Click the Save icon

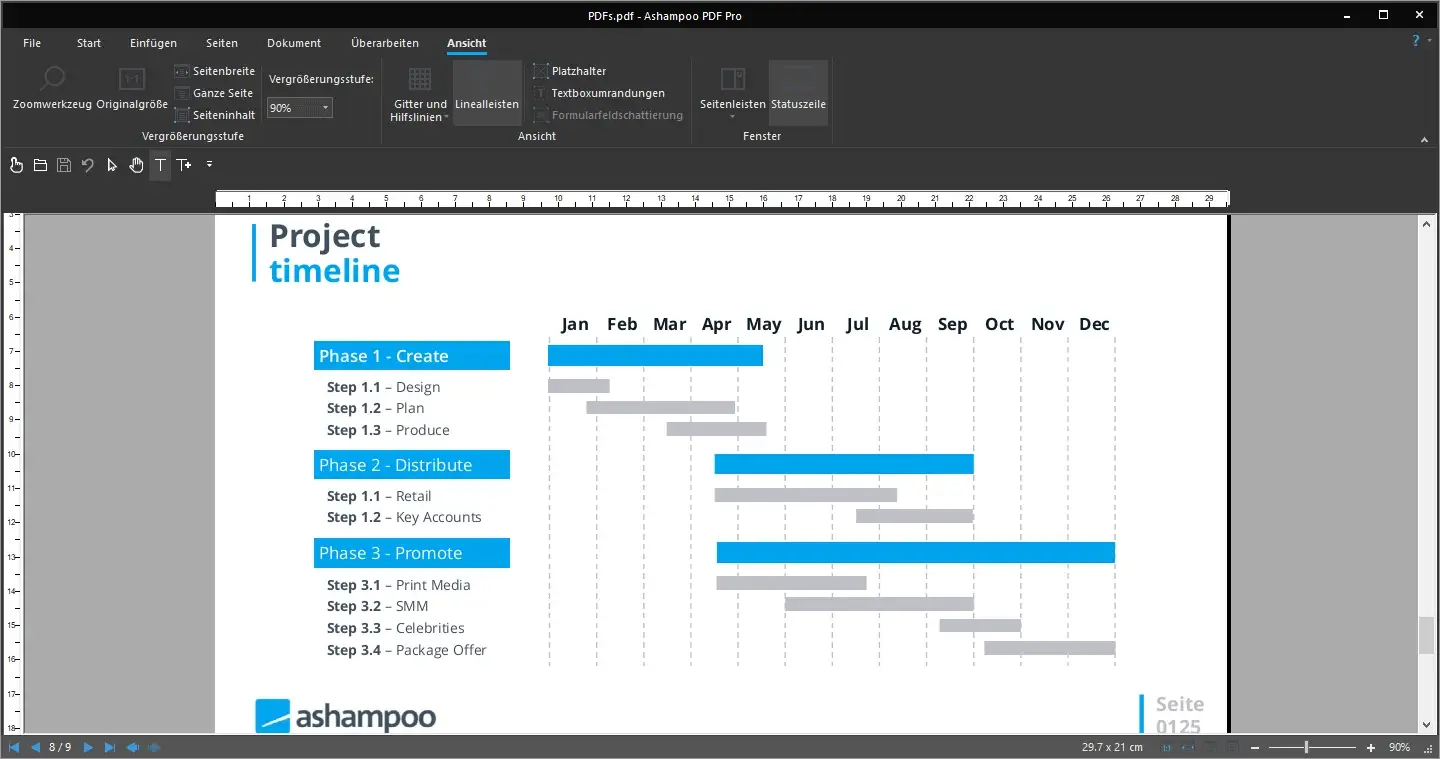point(64,165)
